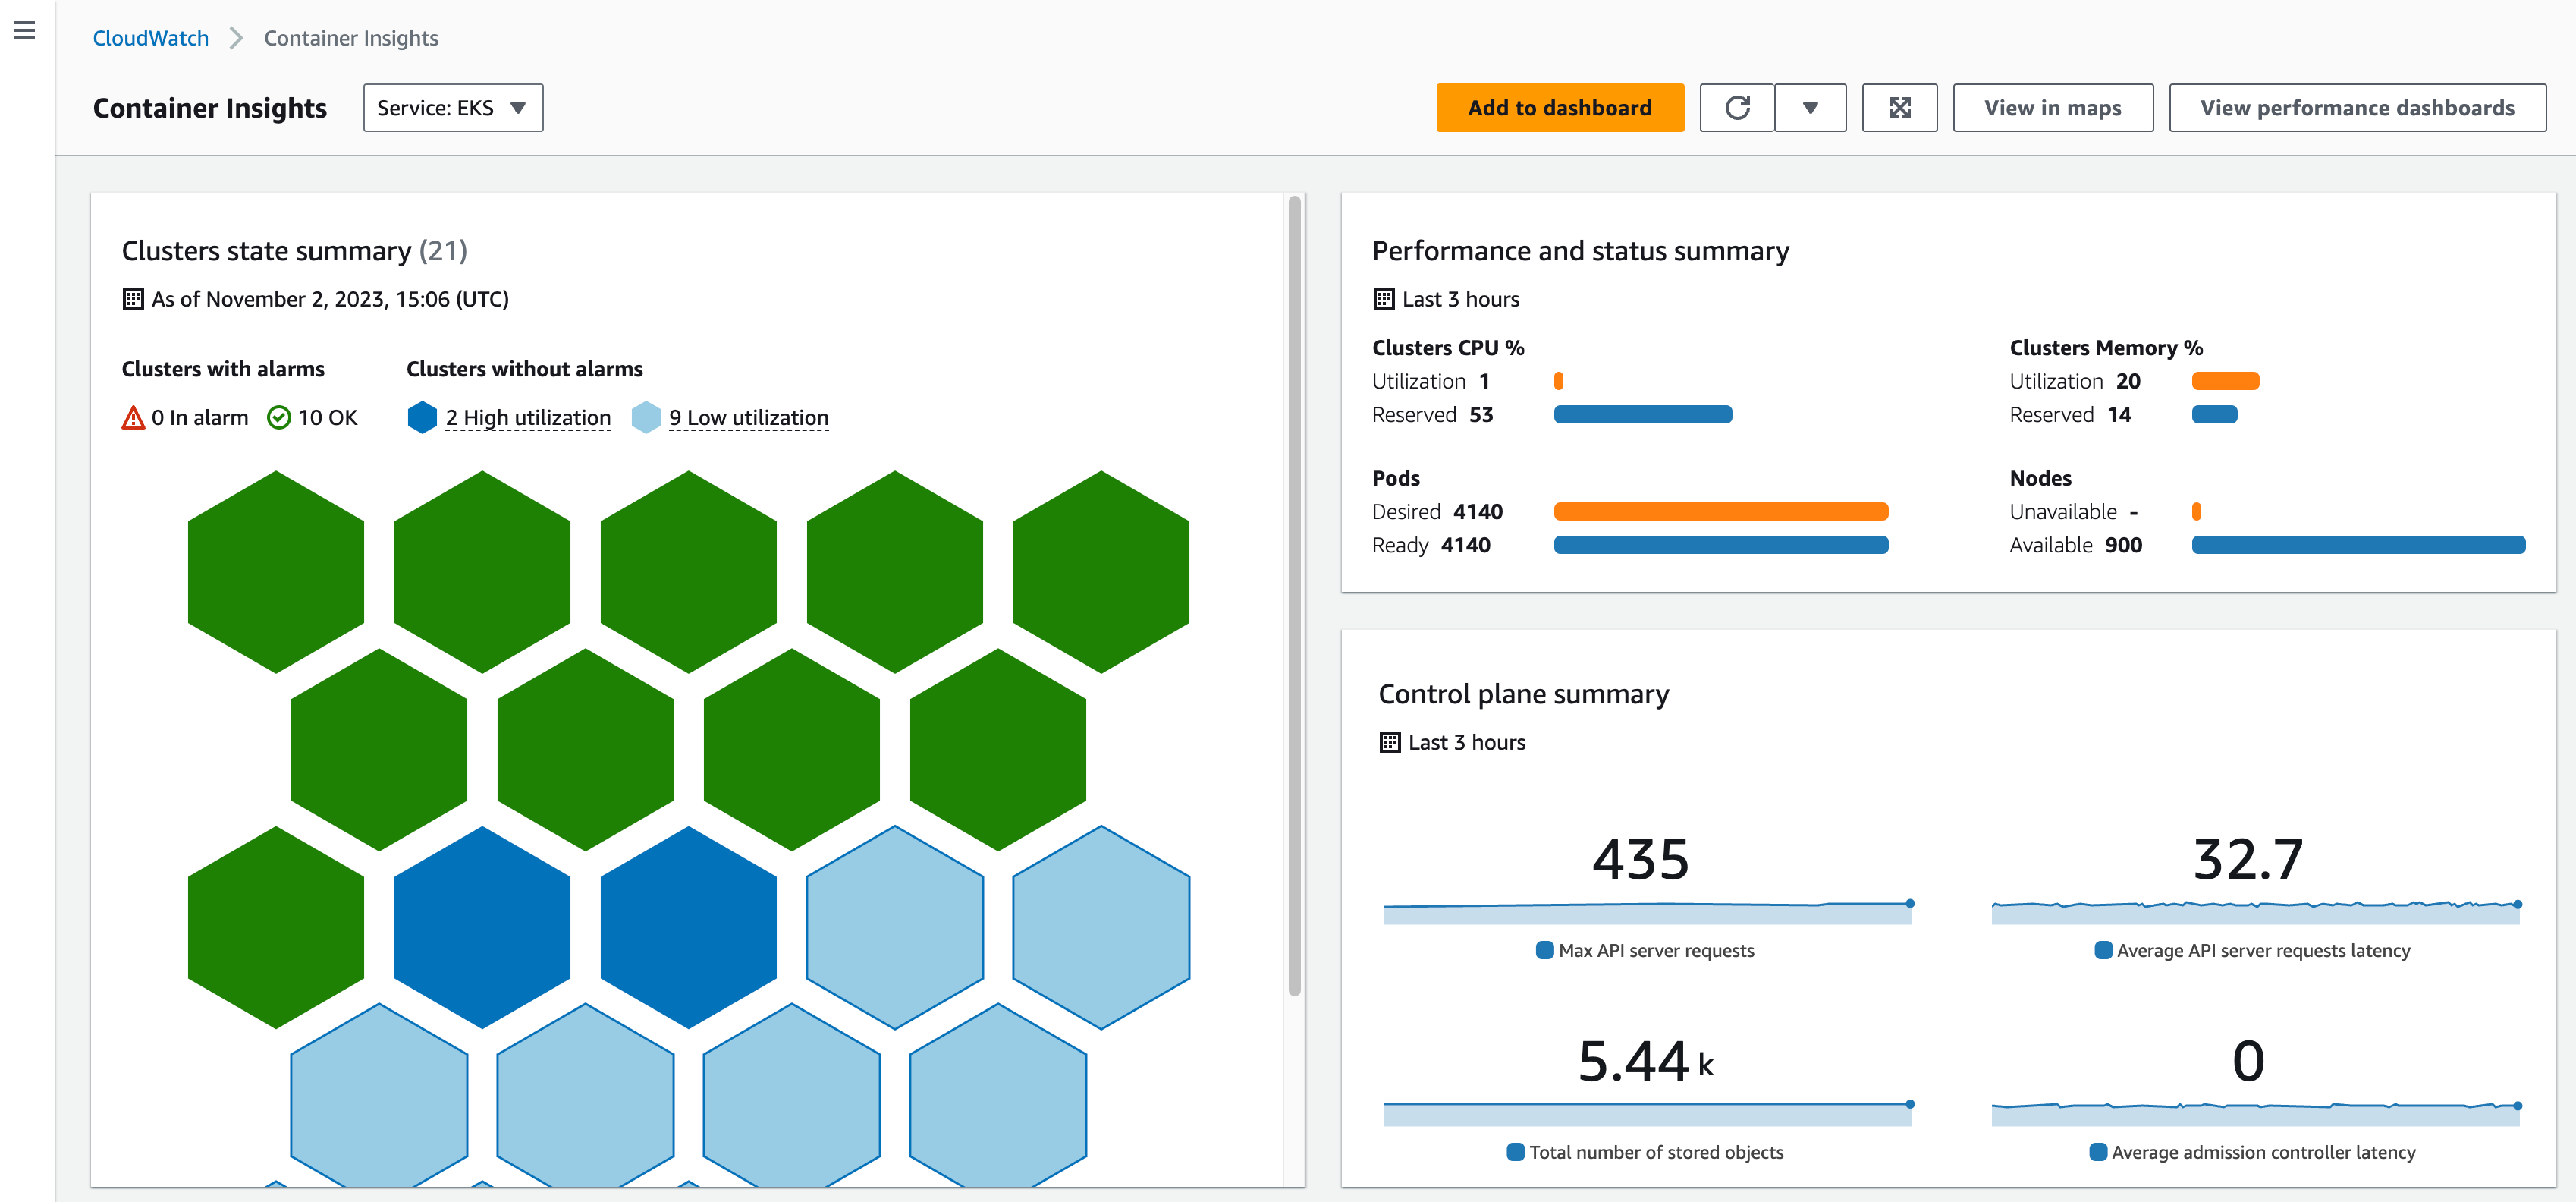The image size is (2576, 1202).
Task: Click the dark blue high utilization hexagon icon
Action: pos(422,417)
